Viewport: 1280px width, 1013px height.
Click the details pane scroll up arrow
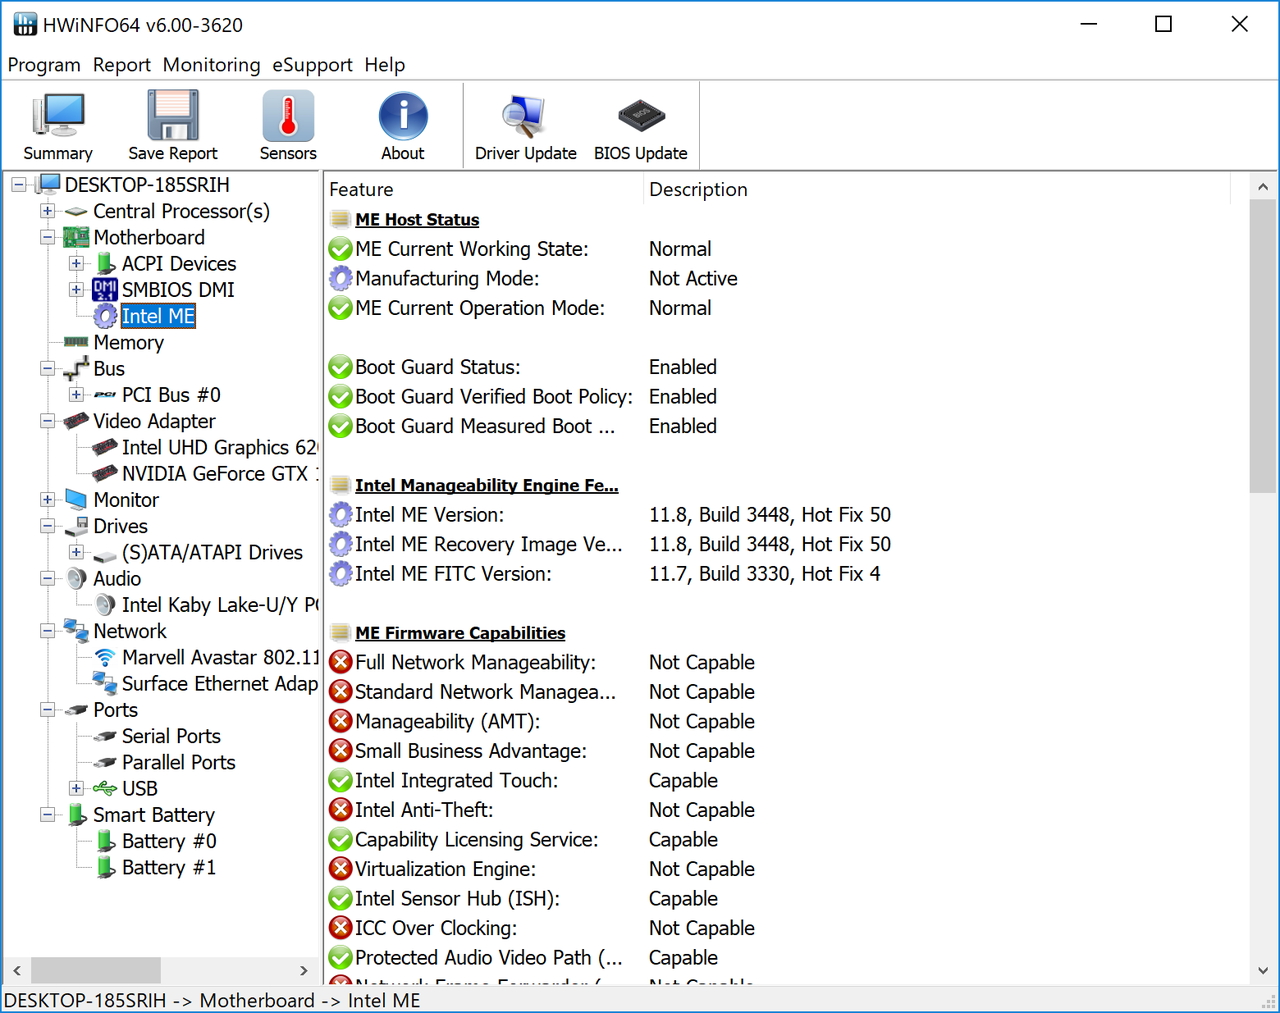point(1263,187)
